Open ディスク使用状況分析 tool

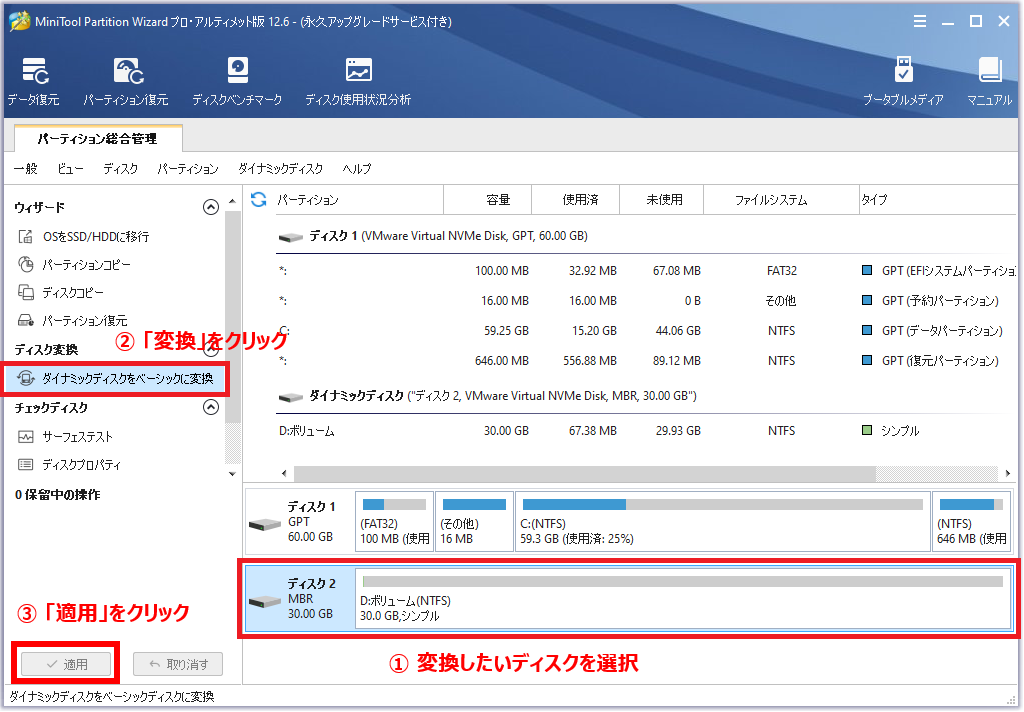click(x=358, y=82)
